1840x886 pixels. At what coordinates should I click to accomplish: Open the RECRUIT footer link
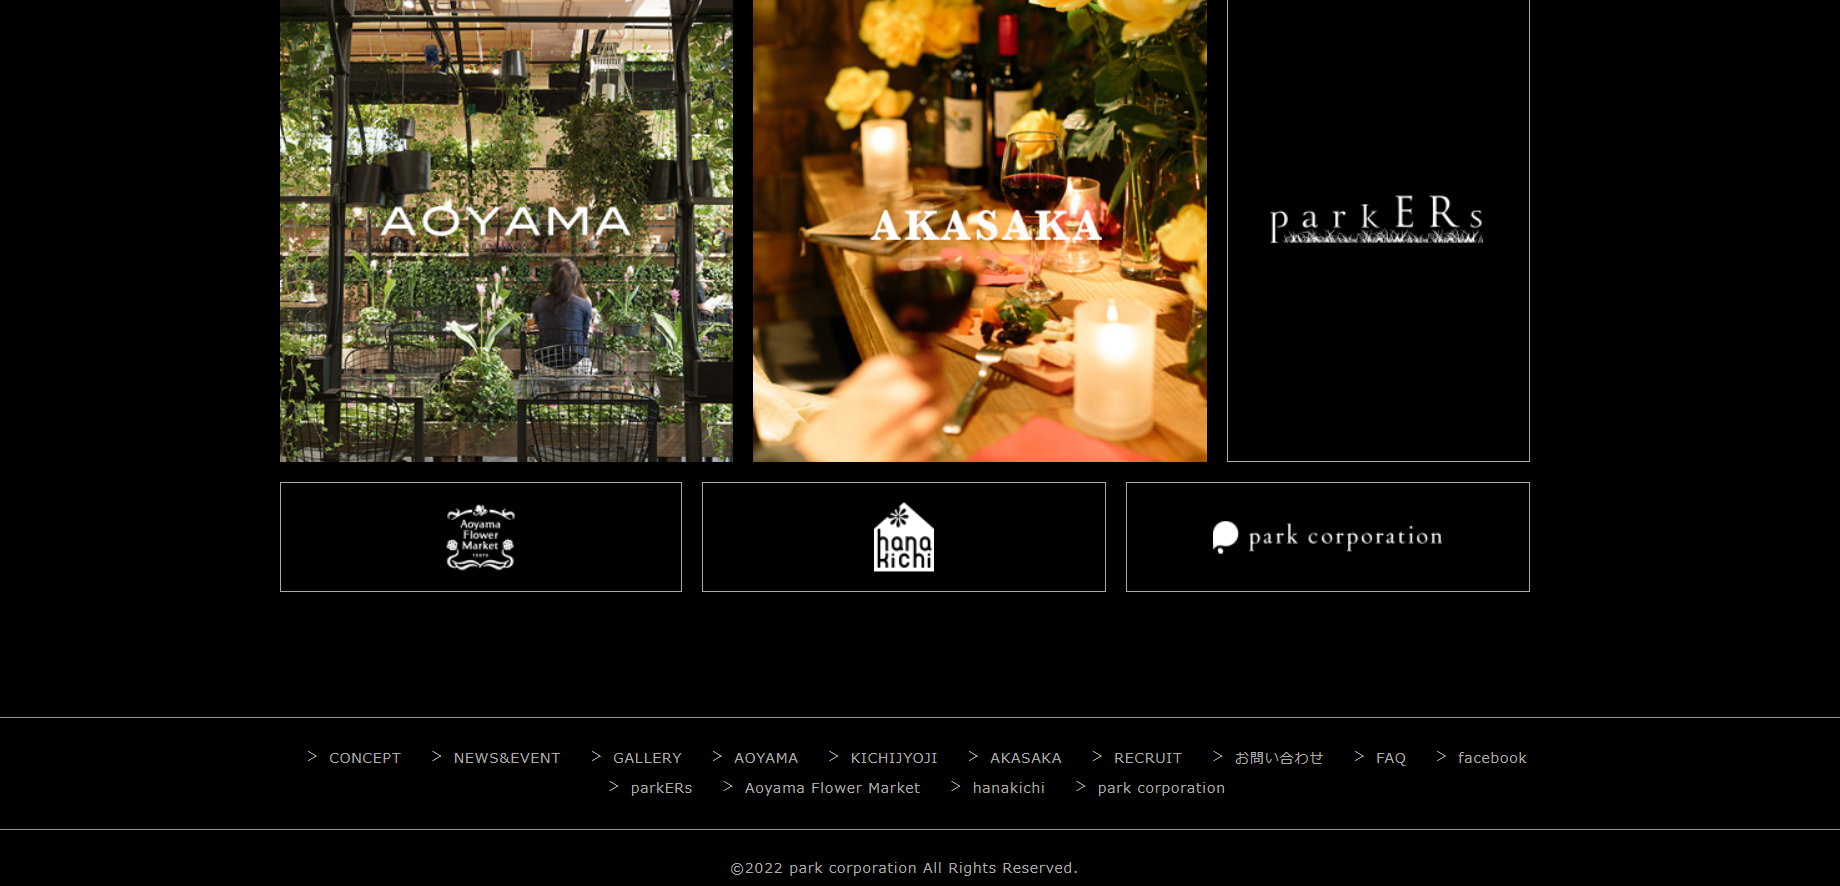(x=1148, y=758)
